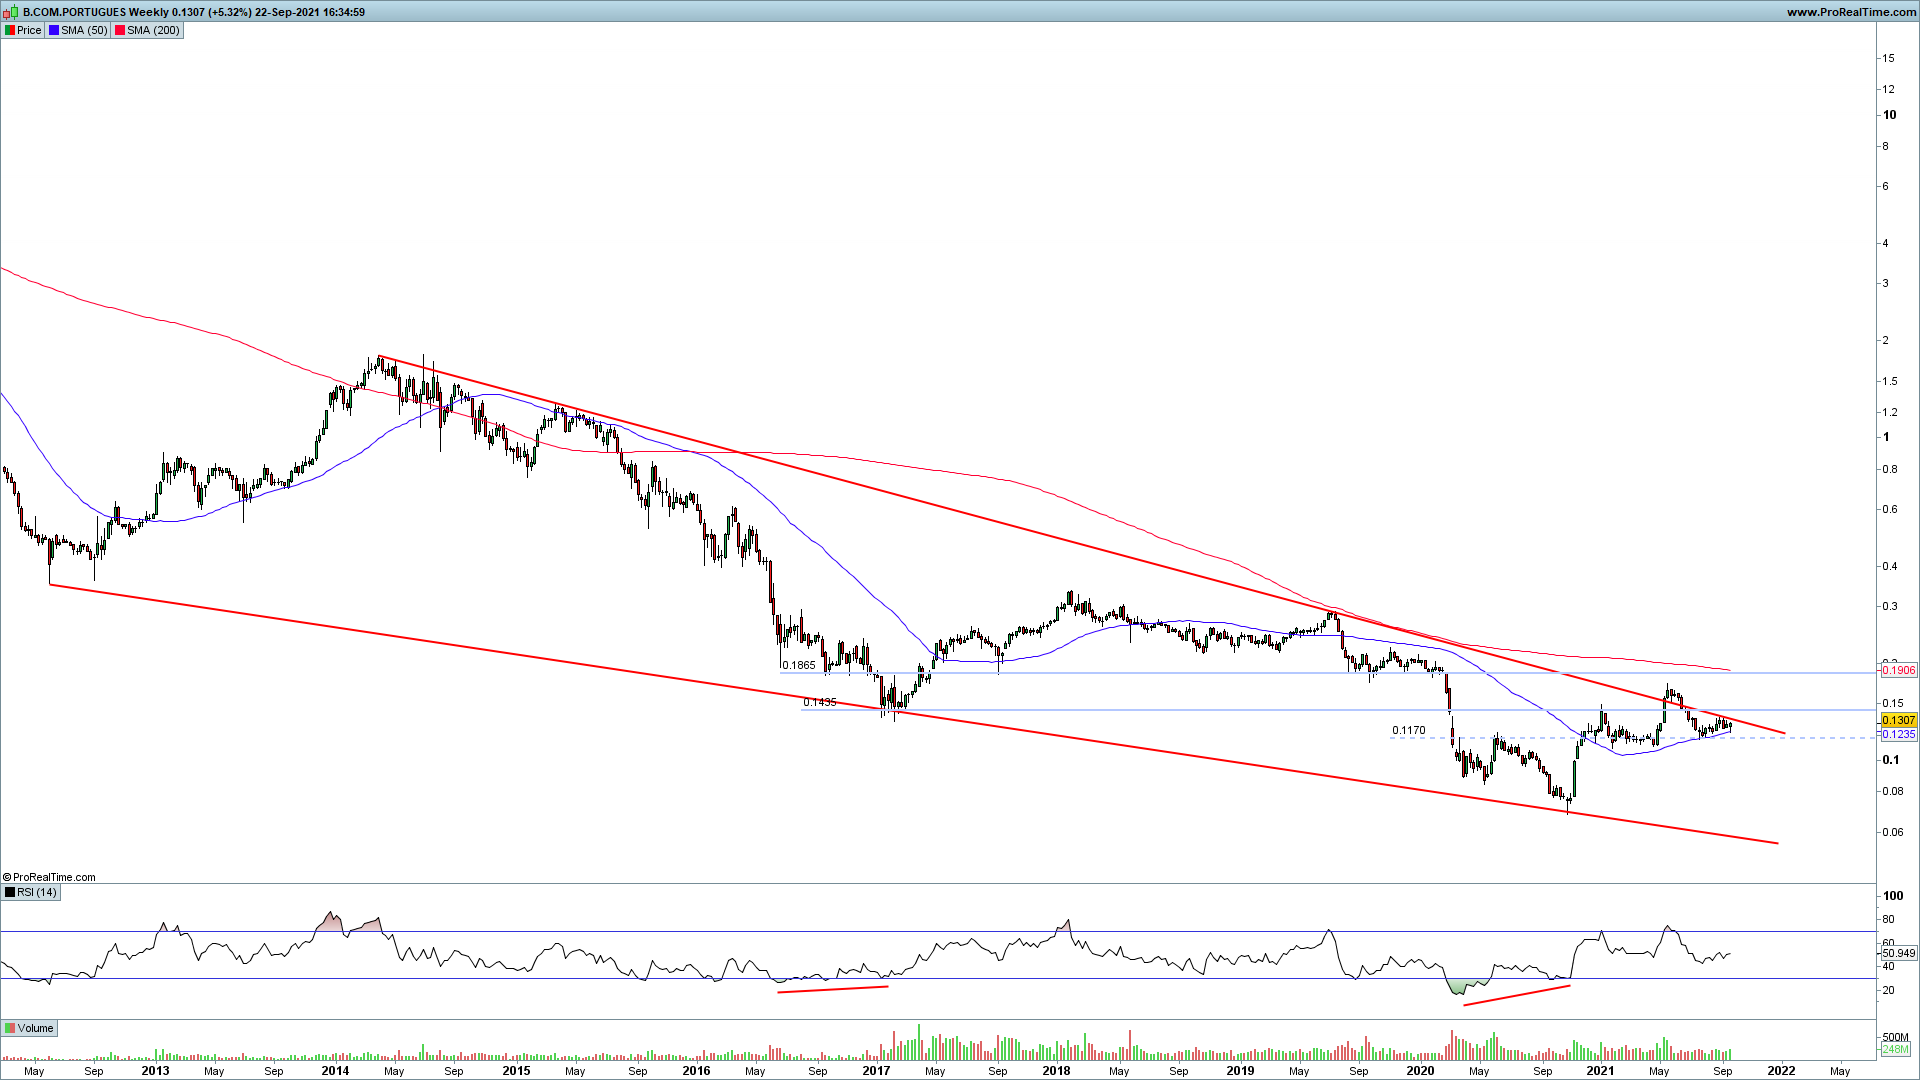This screenshot has width=1920, height=1080.
Task: Click the red 0.1906 SMA value tag
Action: point(1898,670)
